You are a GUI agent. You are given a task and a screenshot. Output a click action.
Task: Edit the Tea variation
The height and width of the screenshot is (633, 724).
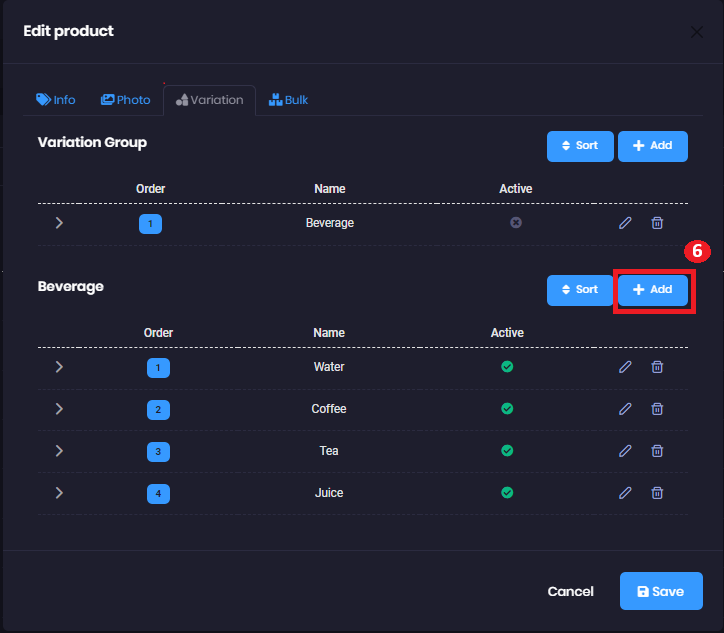coord(625,451)
